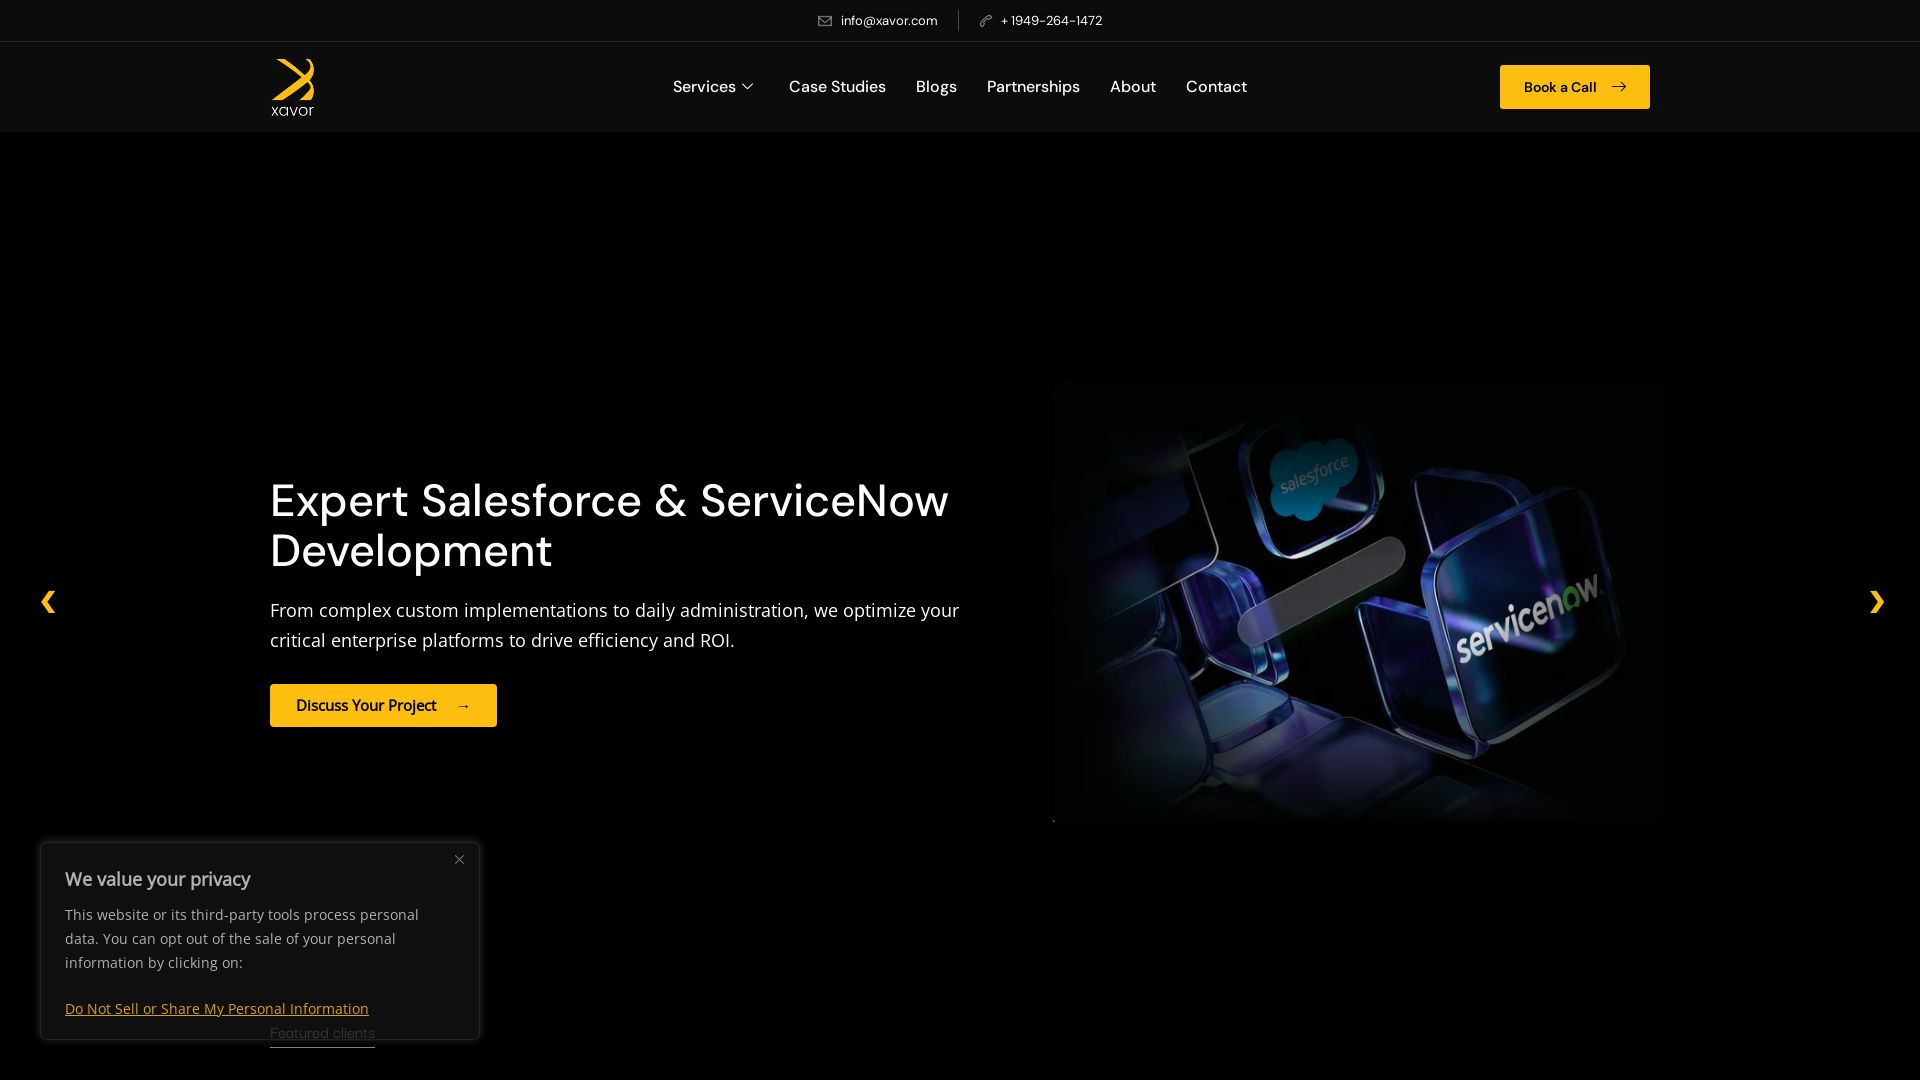Open Do Not Sell or Share link
The height and width of the screenshot is (1080, 1920).
tap(217, 1009)
